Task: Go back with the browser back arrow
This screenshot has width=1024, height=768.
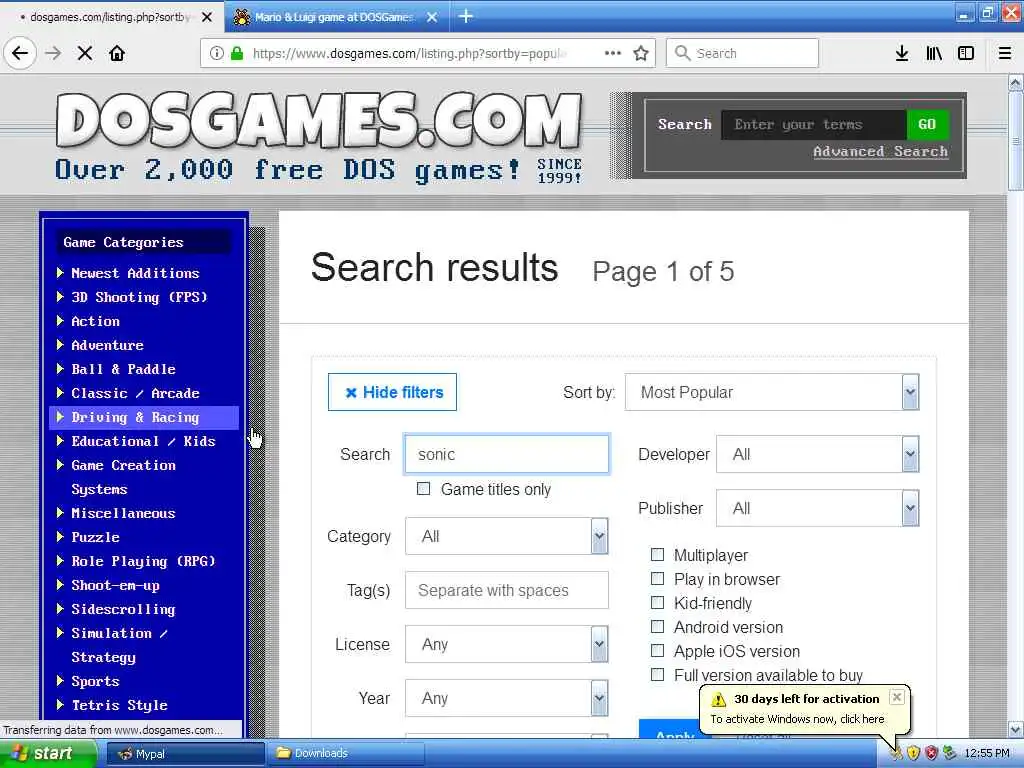Action: click(x=20, y=53)
